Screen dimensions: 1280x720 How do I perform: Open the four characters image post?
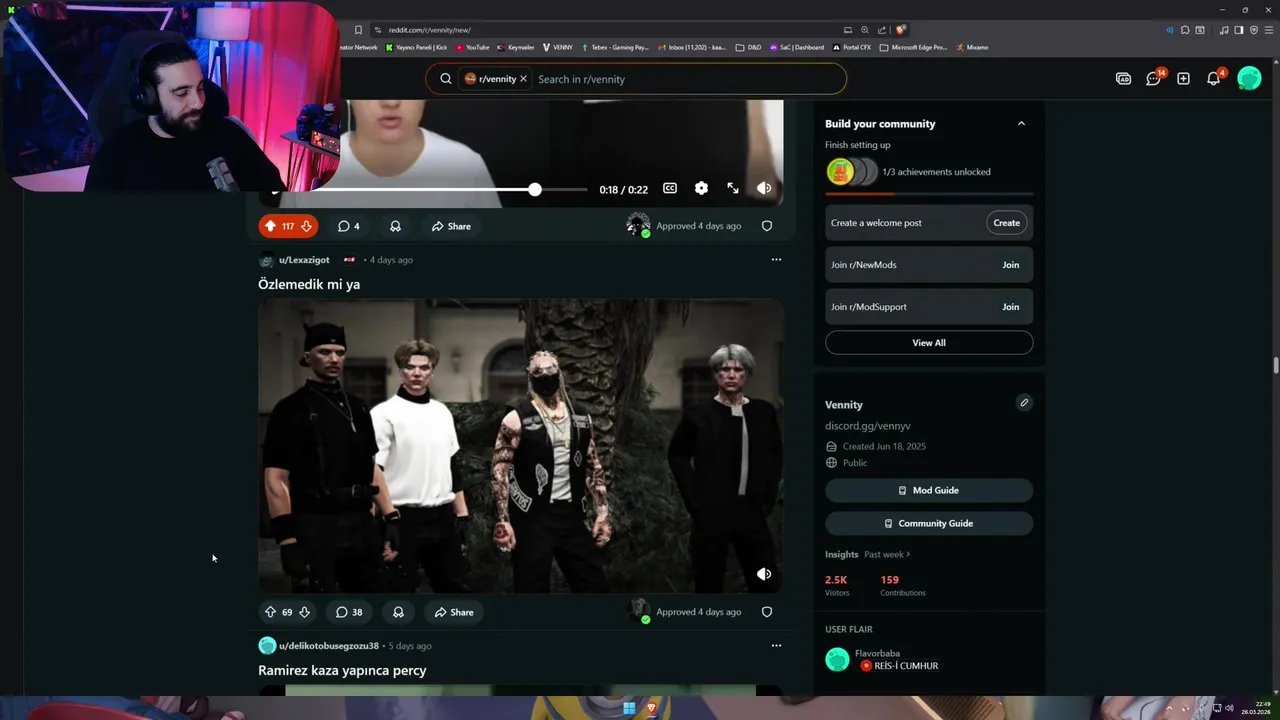(x=520, y=446)
